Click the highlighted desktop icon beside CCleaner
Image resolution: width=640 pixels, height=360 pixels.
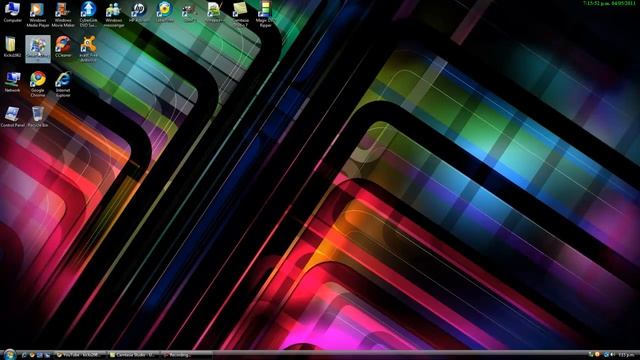(38, 49)
